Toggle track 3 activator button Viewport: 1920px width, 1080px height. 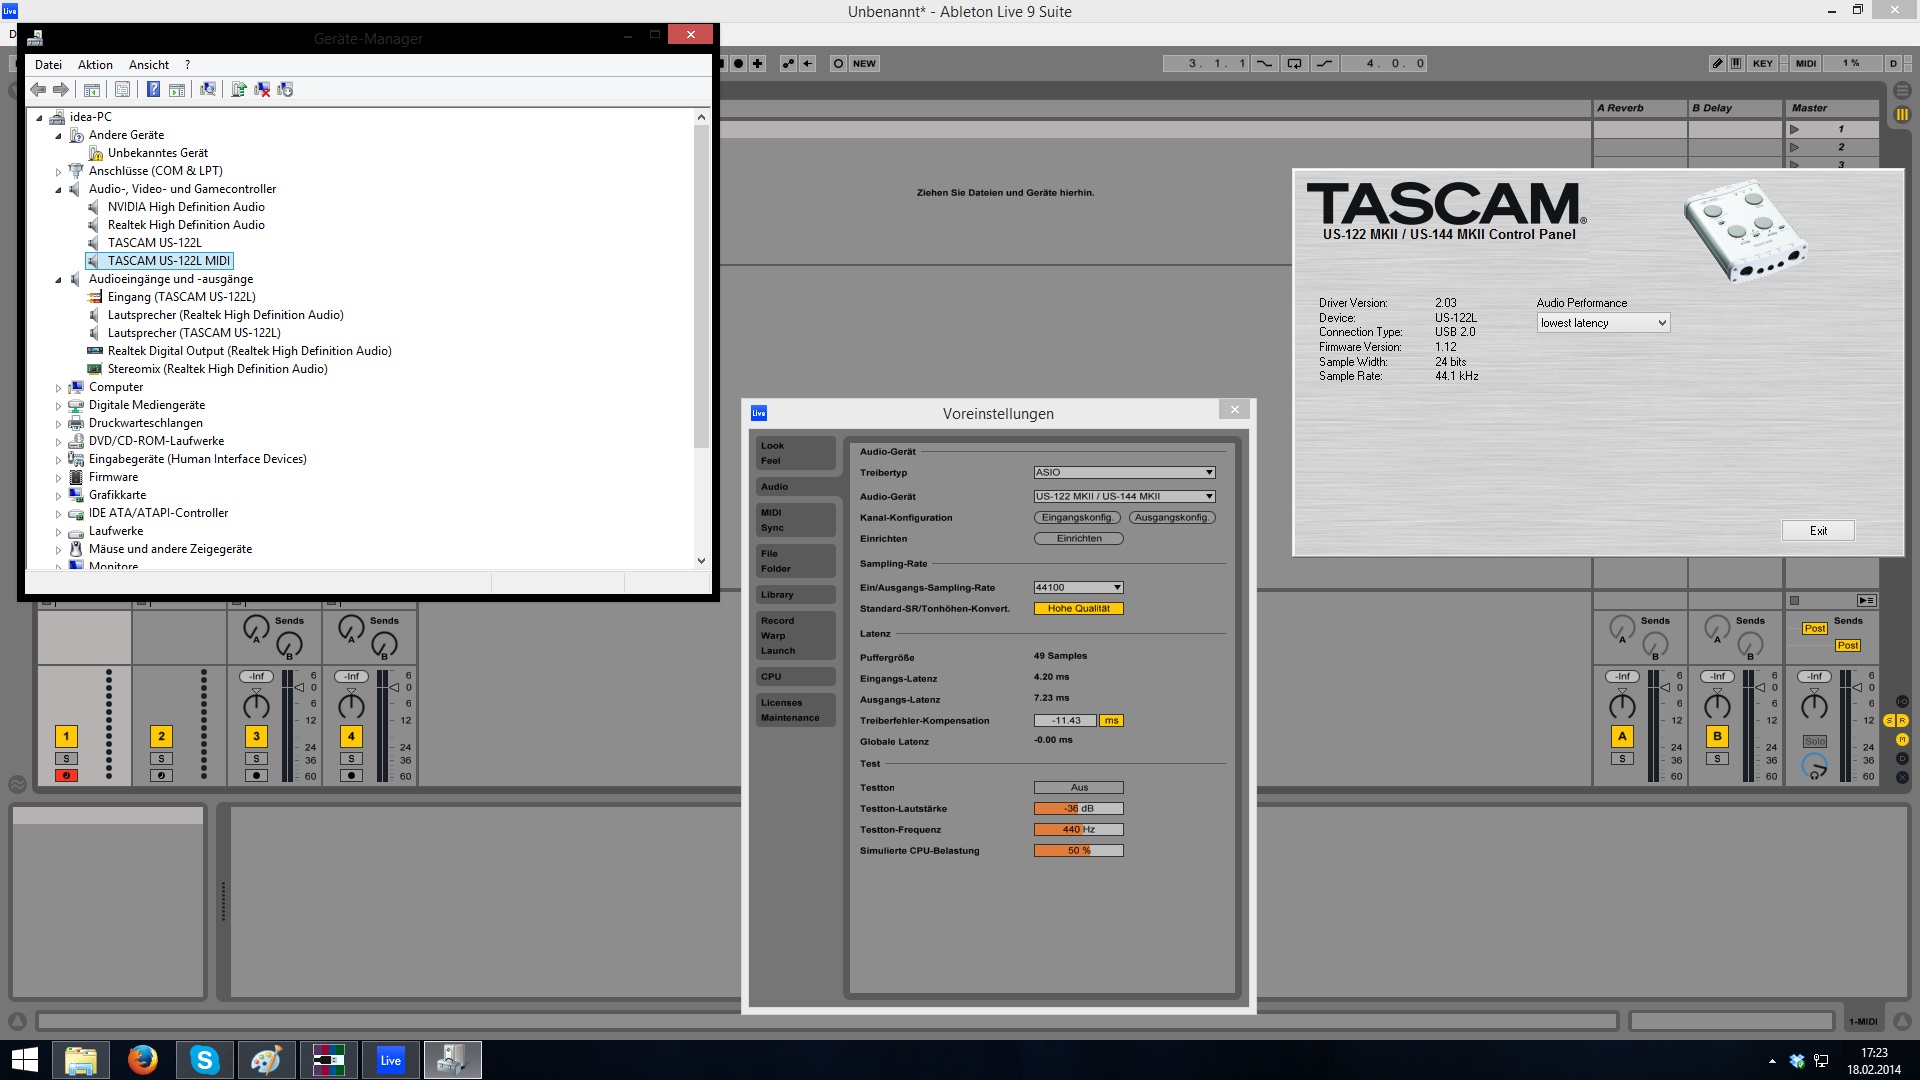[256, 736]
